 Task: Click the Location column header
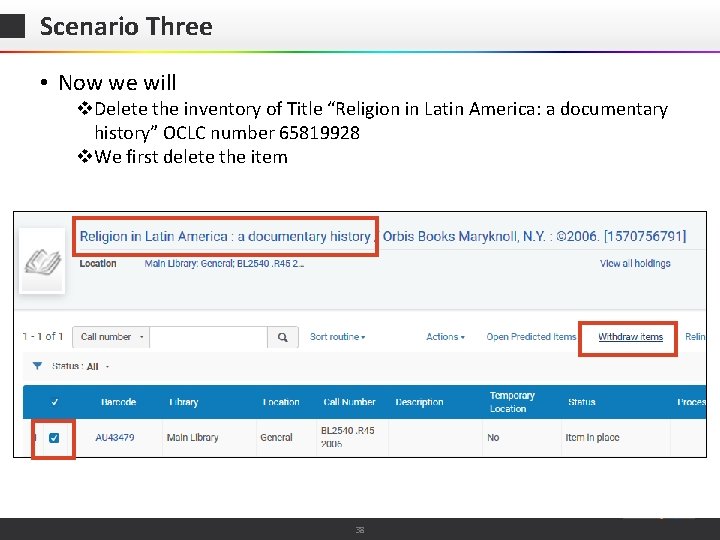[x=281, y=402]
